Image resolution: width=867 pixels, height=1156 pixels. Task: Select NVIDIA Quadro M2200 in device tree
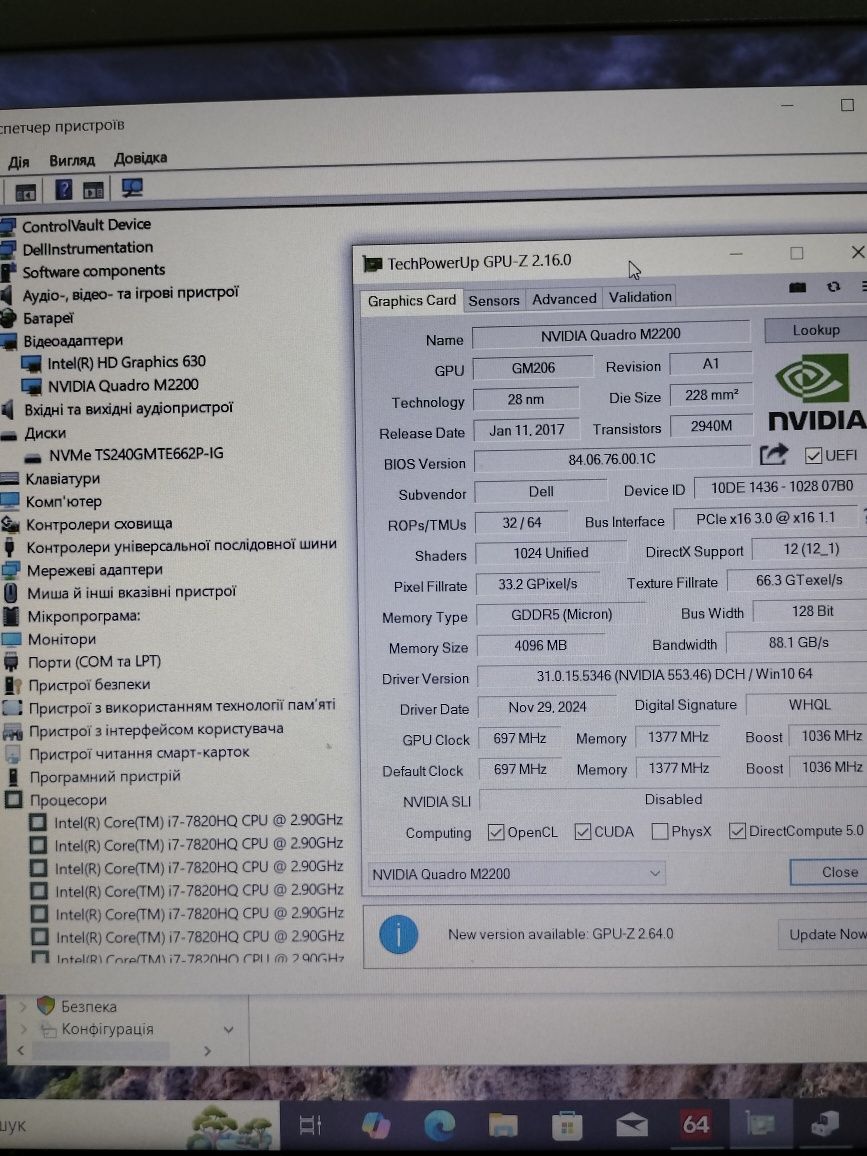[x=123, y=386]
